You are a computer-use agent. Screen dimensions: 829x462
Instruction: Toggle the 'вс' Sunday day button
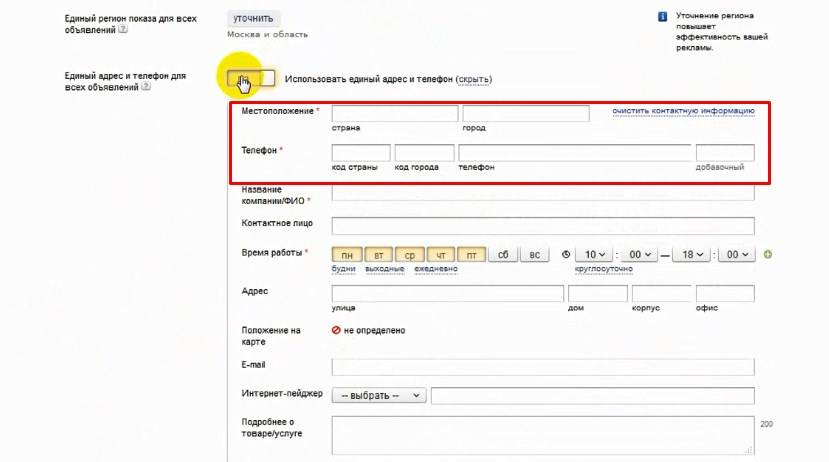(x=535, y=255)
